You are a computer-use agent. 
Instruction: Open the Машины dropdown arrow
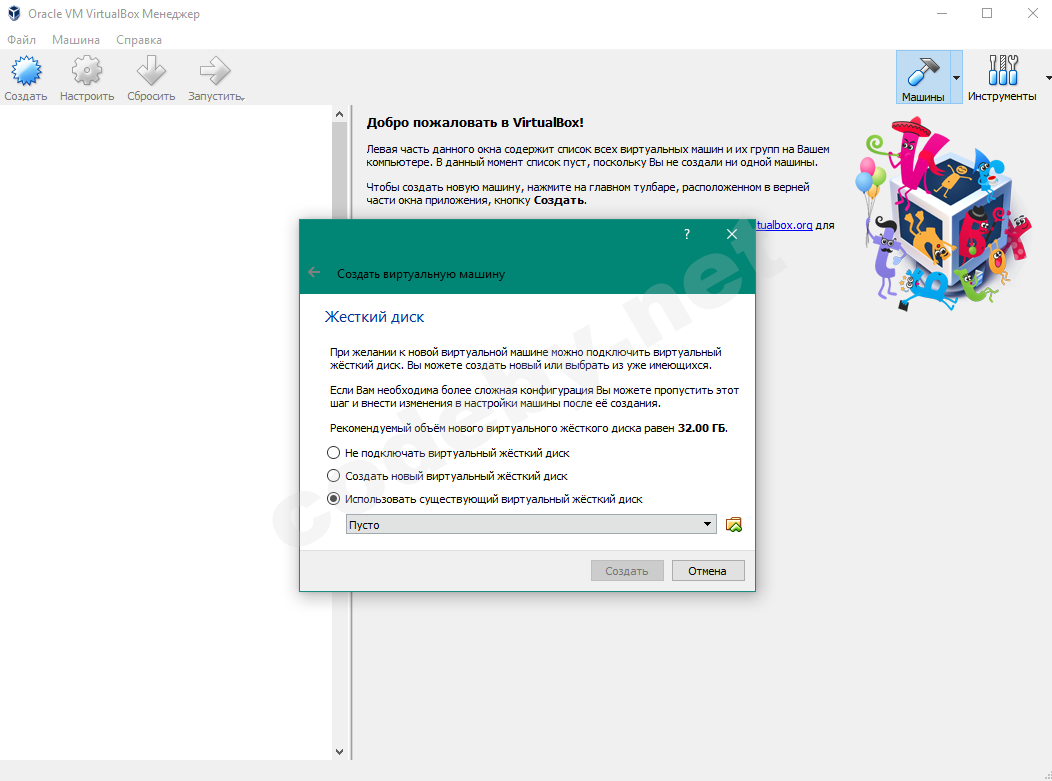click(957, 78)
